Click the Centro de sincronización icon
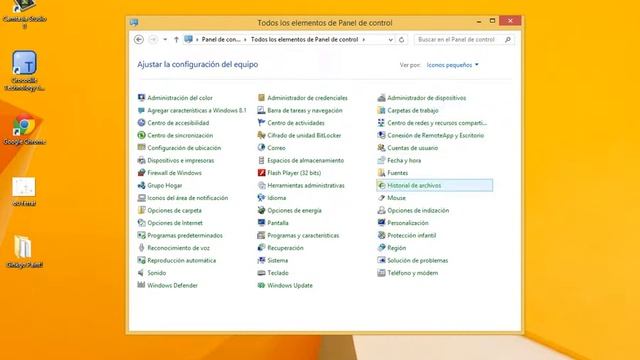The height and width of the screenshot is (360, 640). (x=141, y=135)
